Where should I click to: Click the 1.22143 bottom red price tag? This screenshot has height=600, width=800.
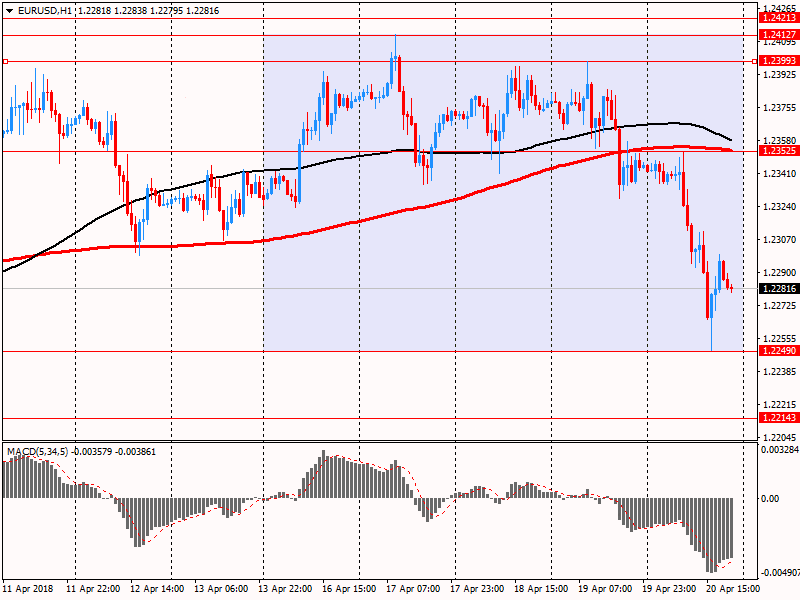778,418
